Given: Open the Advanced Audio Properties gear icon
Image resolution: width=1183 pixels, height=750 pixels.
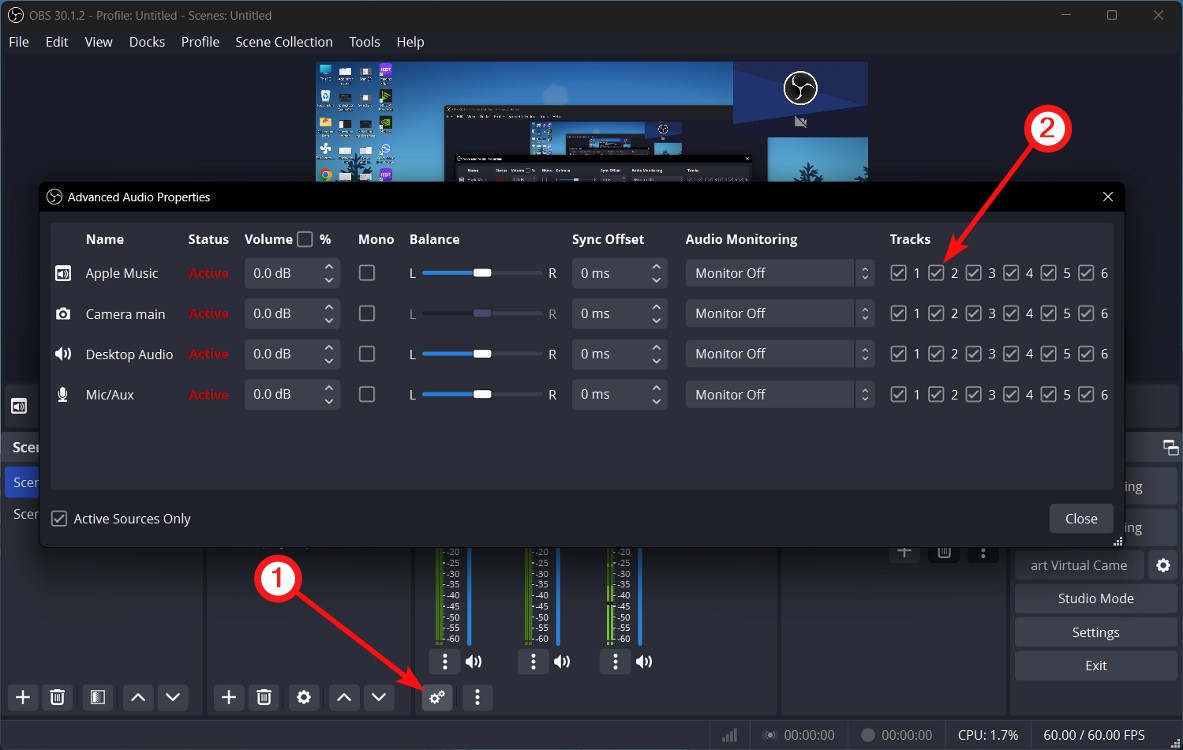Looking at the screenshot, I should click(x=437, y=697).
